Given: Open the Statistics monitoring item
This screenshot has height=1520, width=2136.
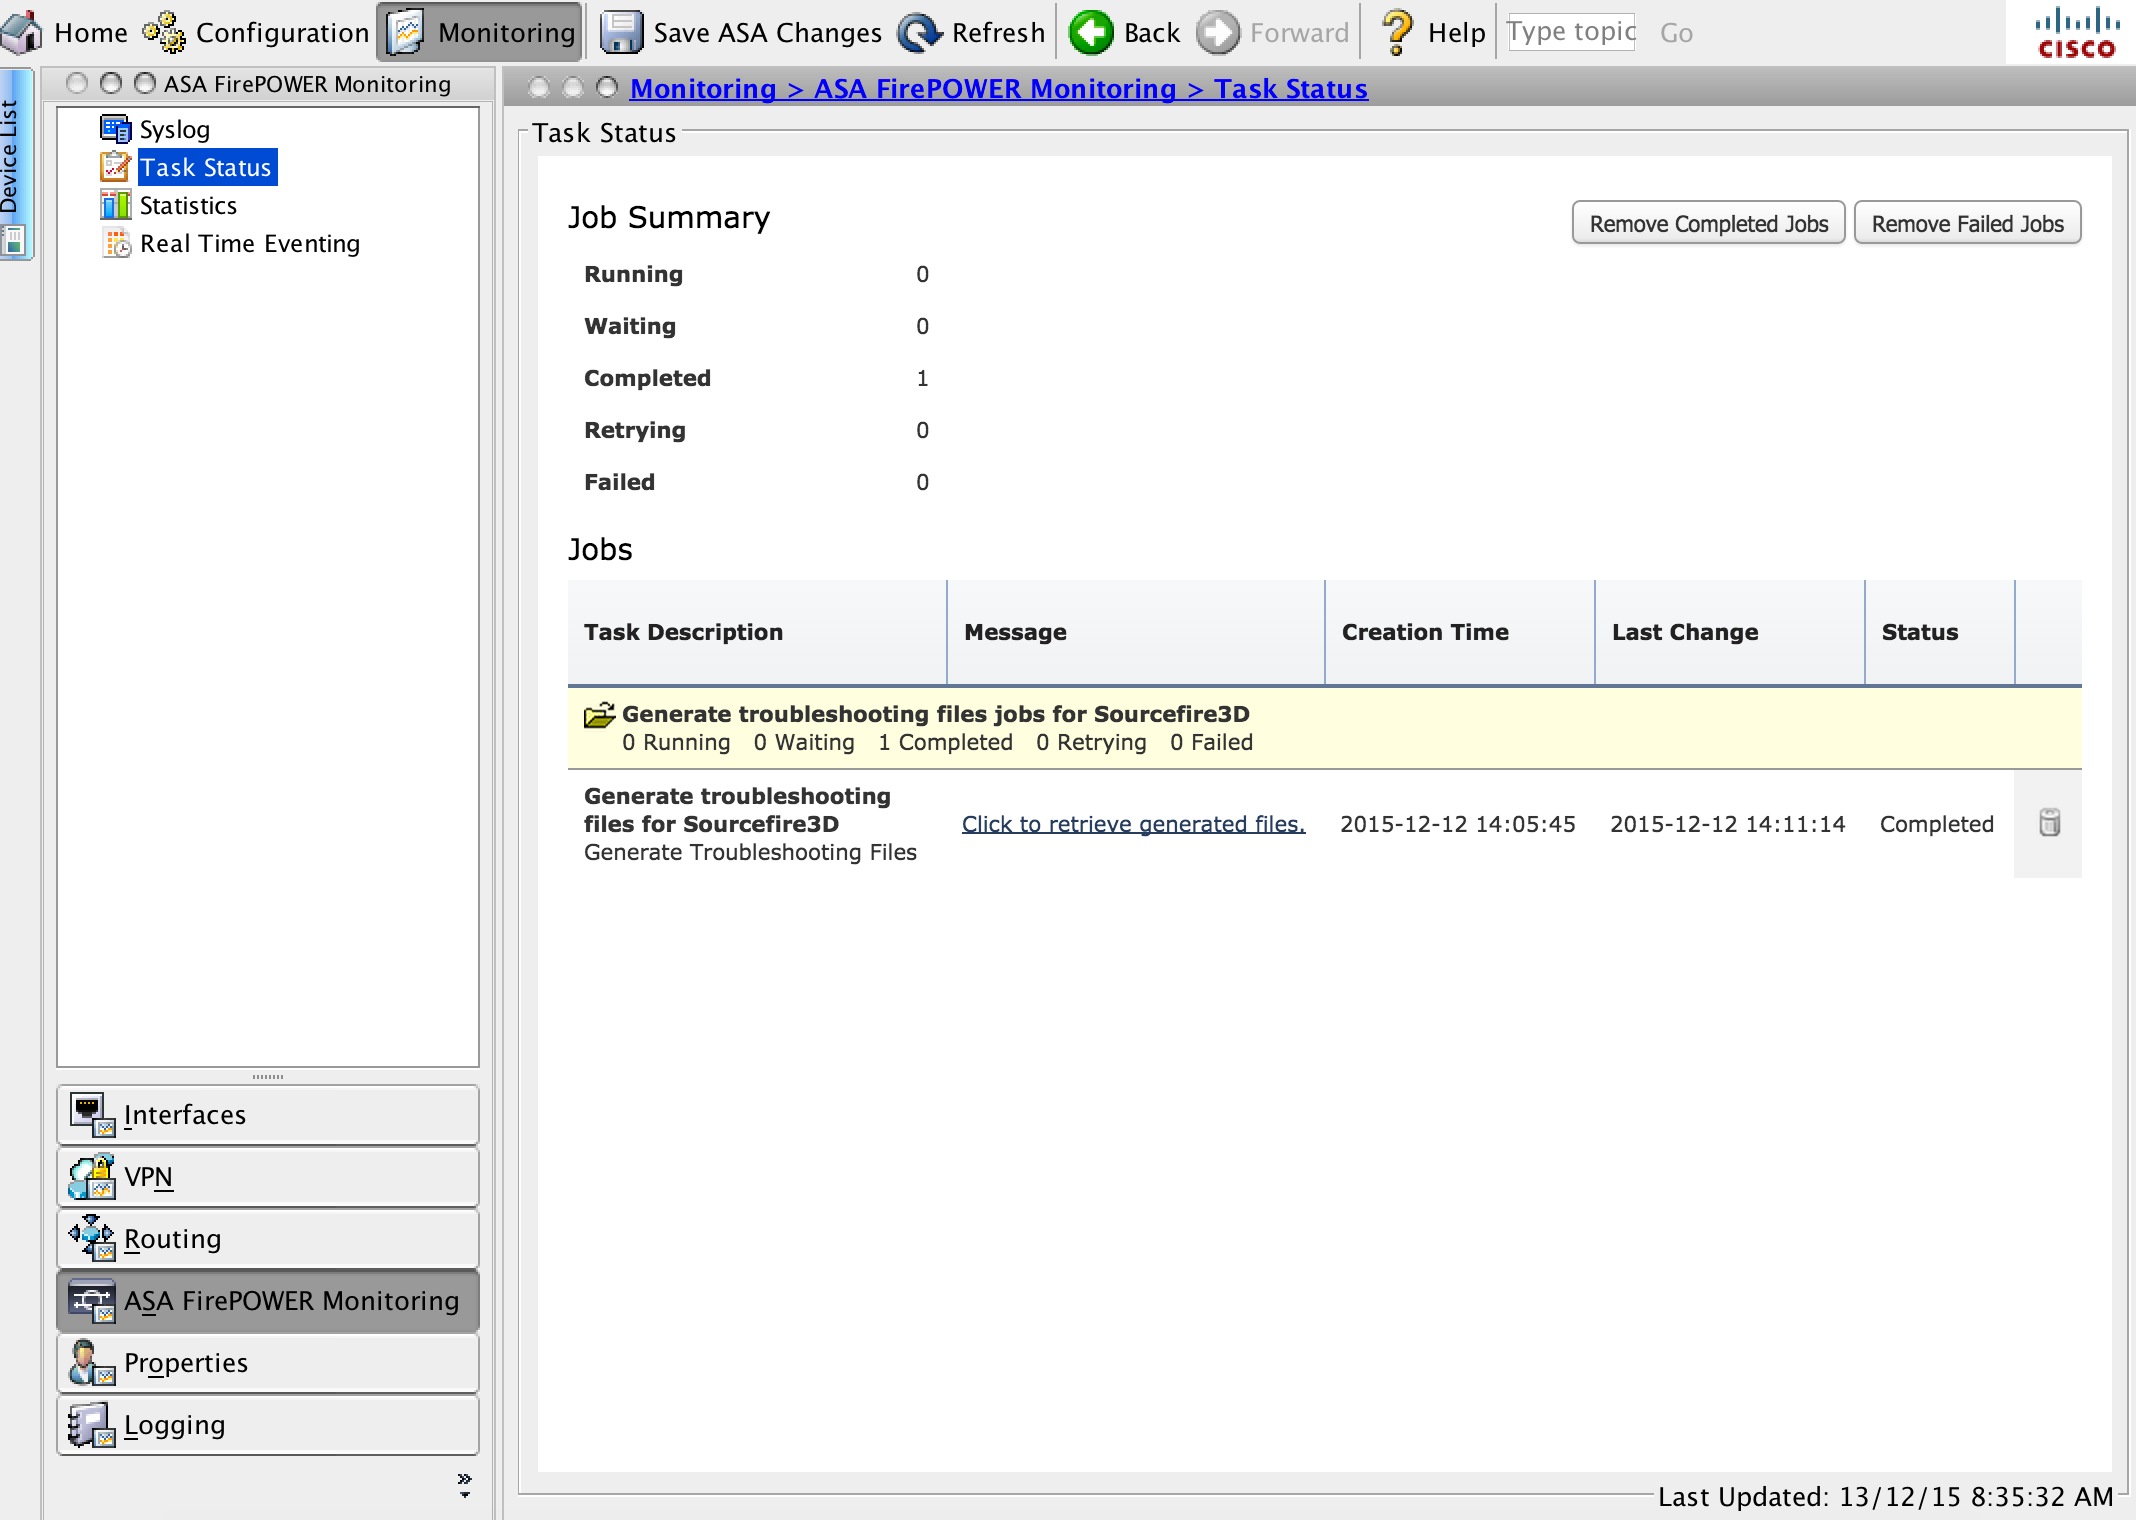Looking at the screenshot, I should pos(187,206).
